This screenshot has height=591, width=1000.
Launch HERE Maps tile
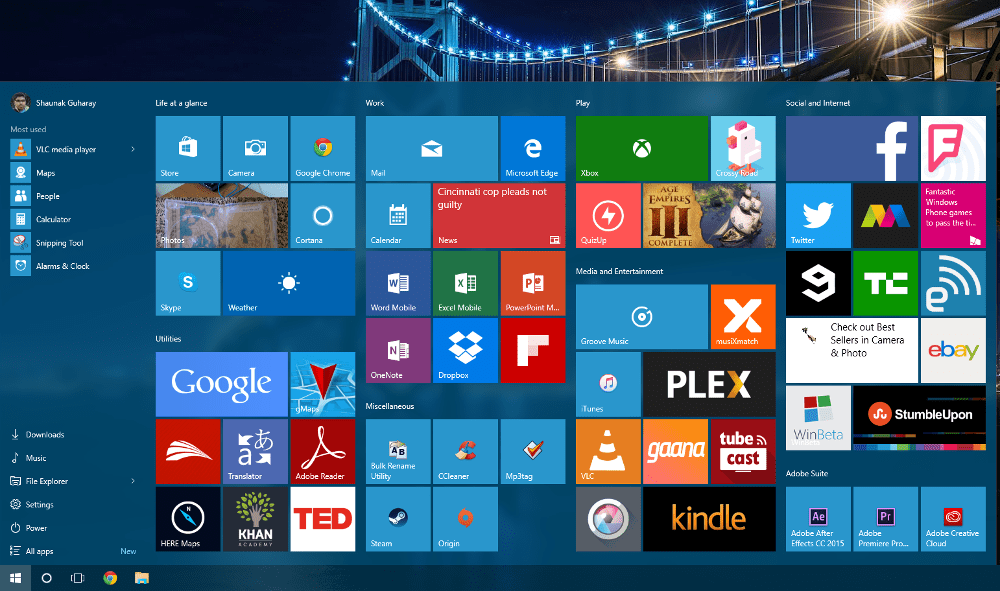click(x=188, y=519)
